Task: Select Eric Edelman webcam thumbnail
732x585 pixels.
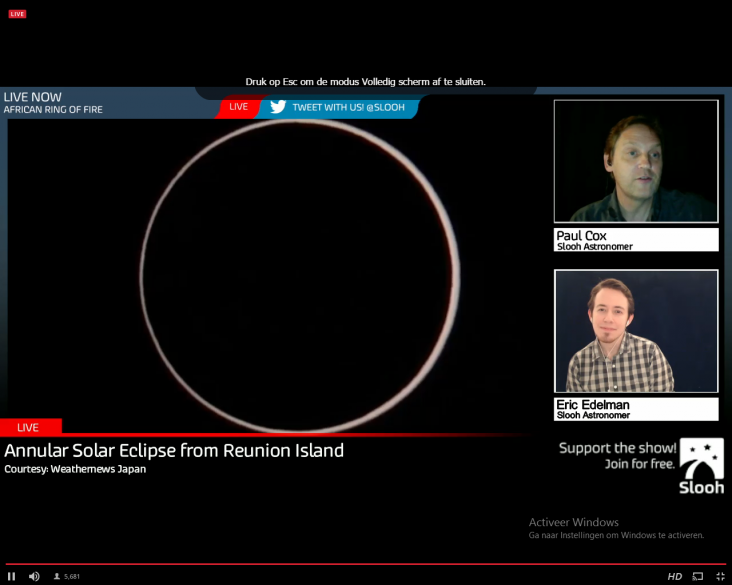Action: (636, 331)
